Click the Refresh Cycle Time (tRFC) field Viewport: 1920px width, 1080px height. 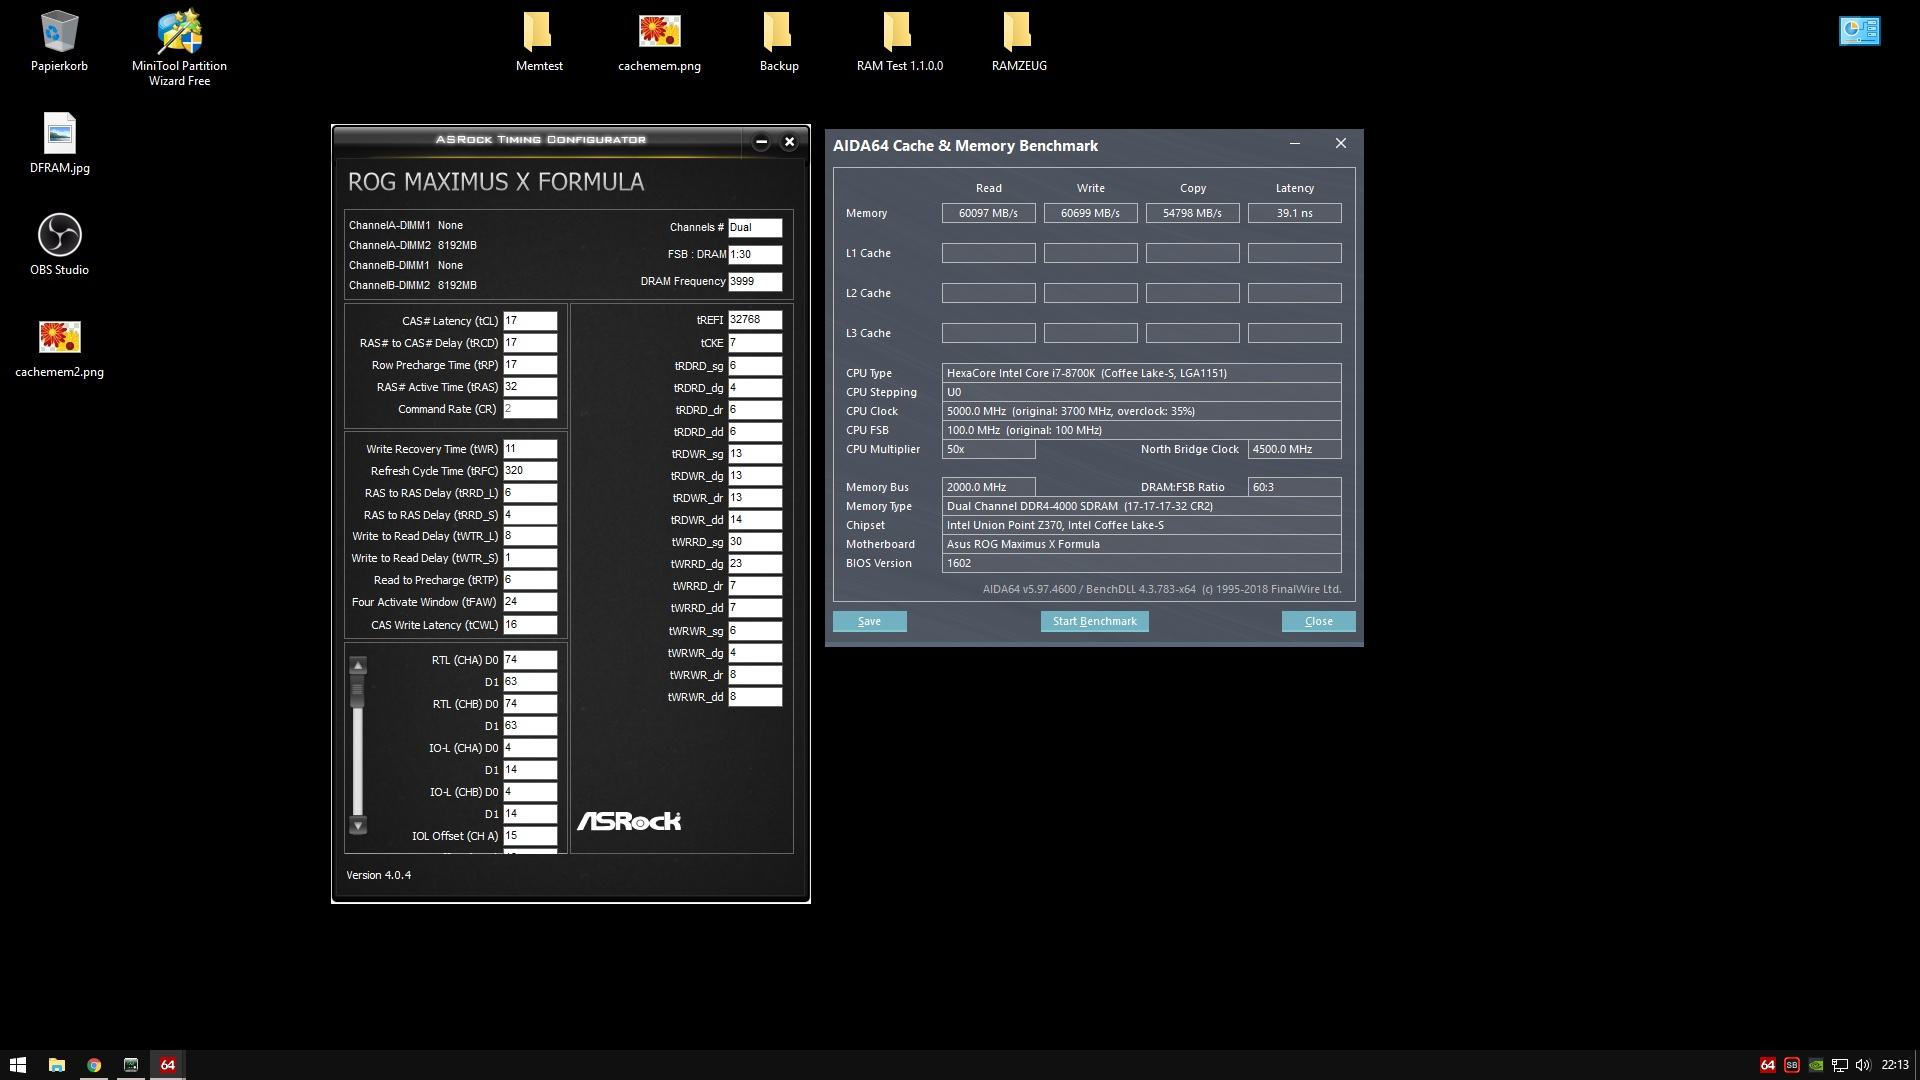point(529,471)
